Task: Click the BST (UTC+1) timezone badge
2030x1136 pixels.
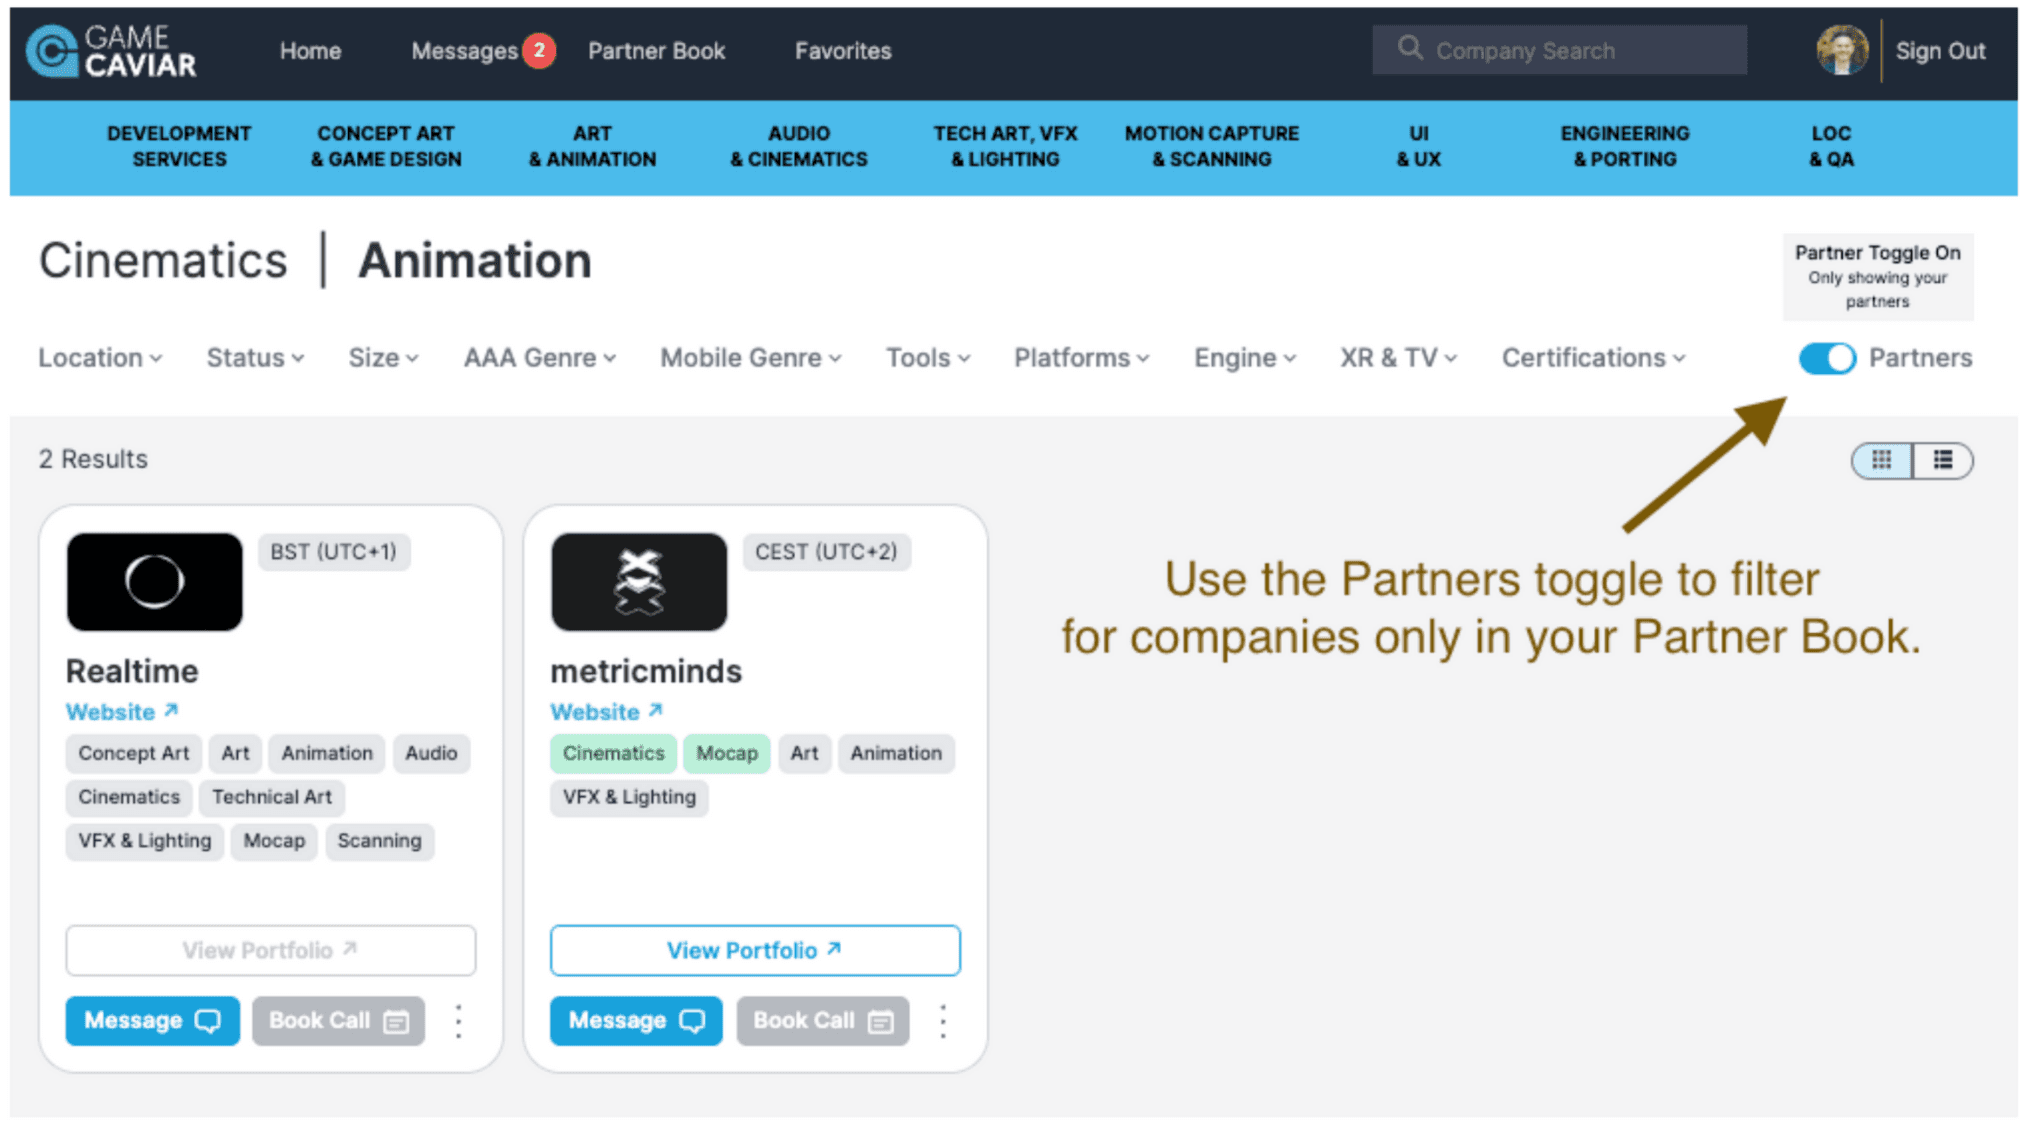Action: tap(334, 552)
